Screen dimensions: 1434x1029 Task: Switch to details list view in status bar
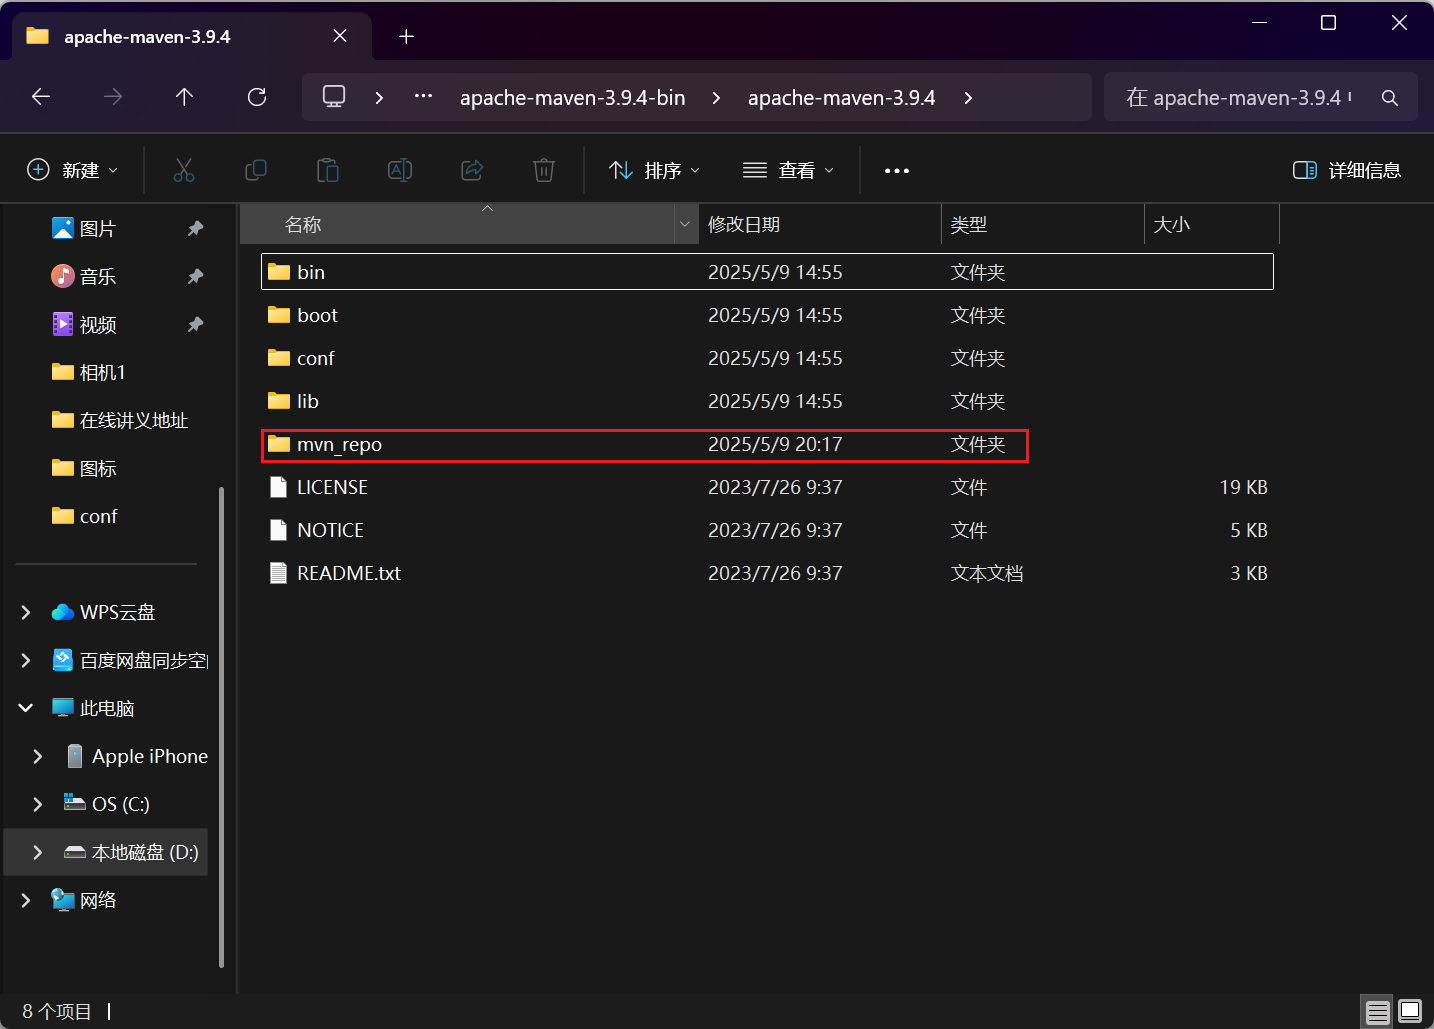coord(1378,1012)
